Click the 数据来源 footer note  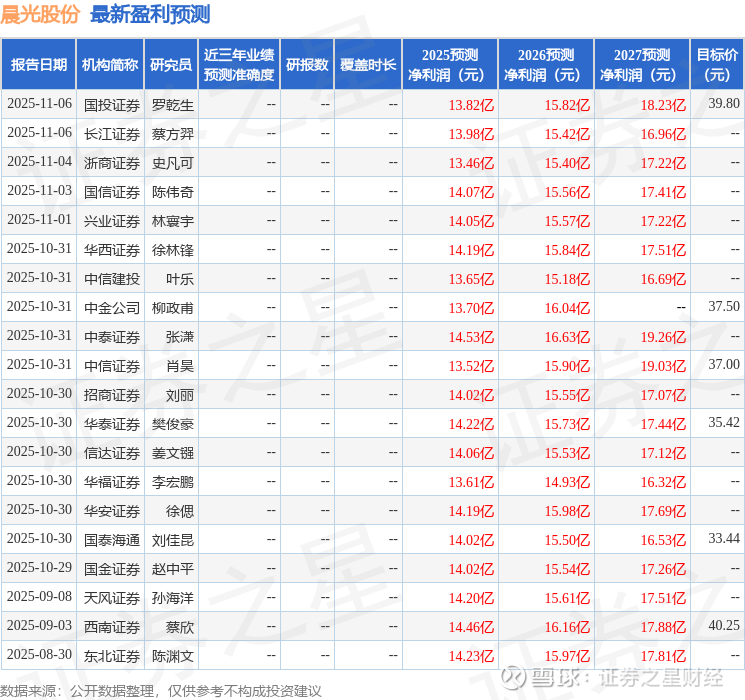click(161, 690)
